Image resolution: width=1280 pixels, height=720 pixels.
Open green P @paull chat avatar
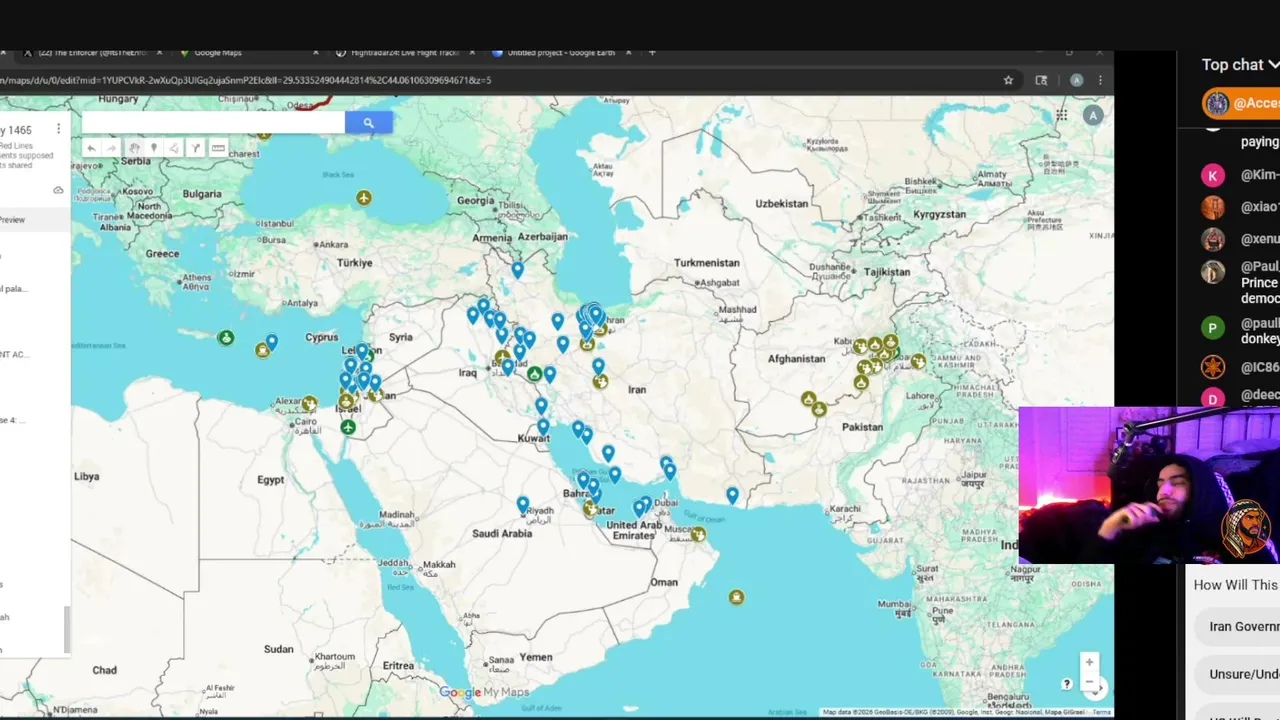pos(1213,328)
